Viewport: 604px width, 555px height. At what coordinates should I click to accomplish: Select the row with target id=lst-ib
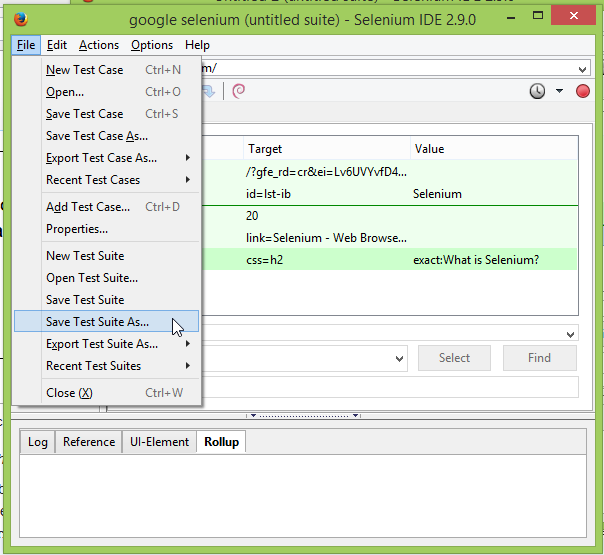(389, 194)
